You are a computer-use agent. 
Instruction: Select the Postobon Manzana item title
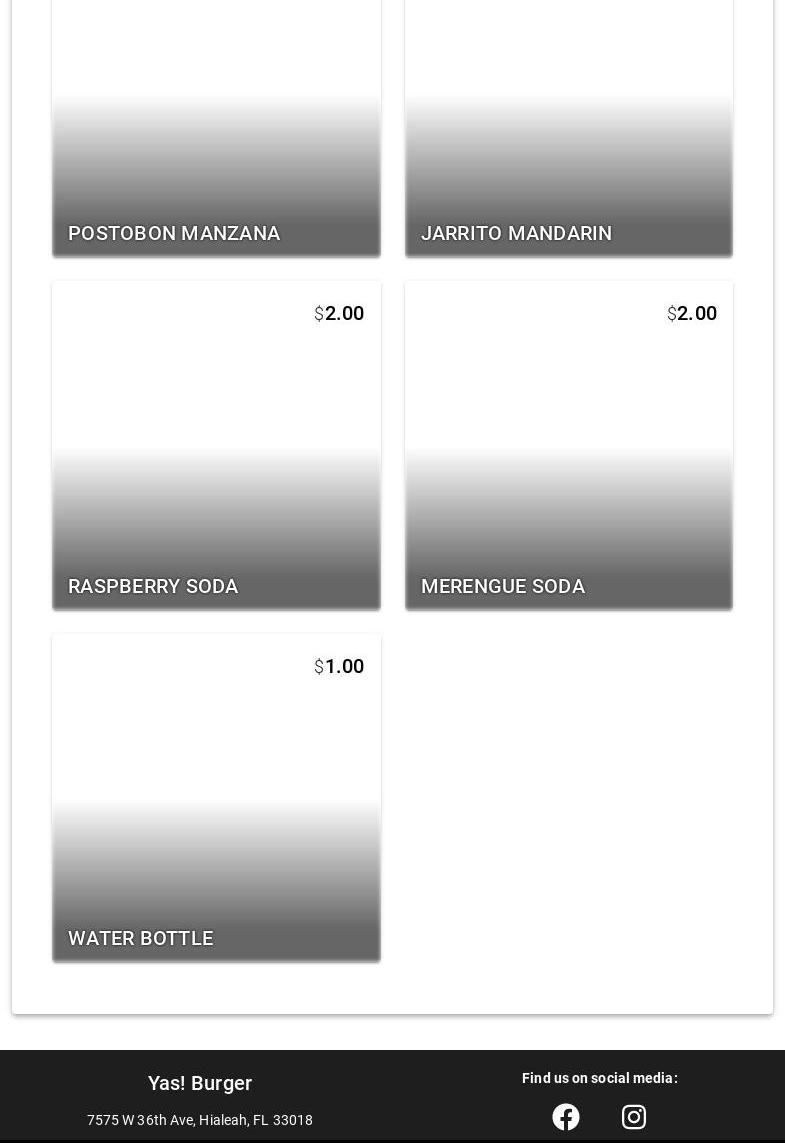click(174, 233)
